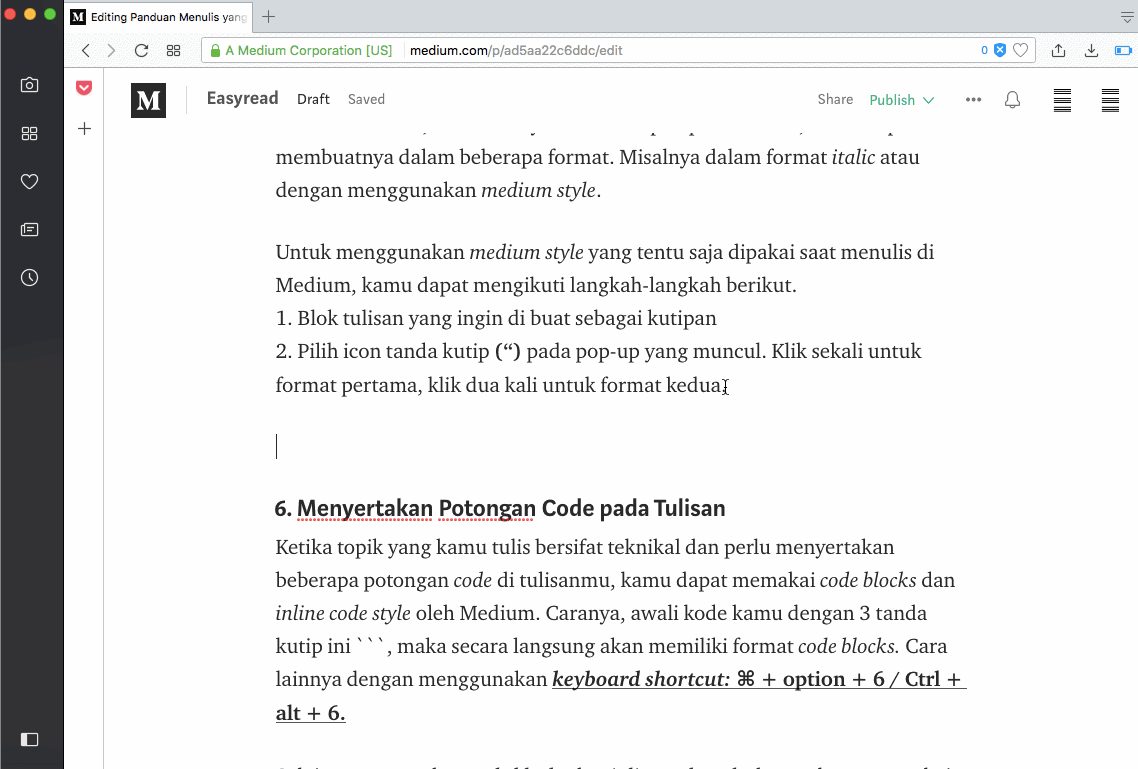
Task: Open history clock in the sidebar
Action: (29, 278)
